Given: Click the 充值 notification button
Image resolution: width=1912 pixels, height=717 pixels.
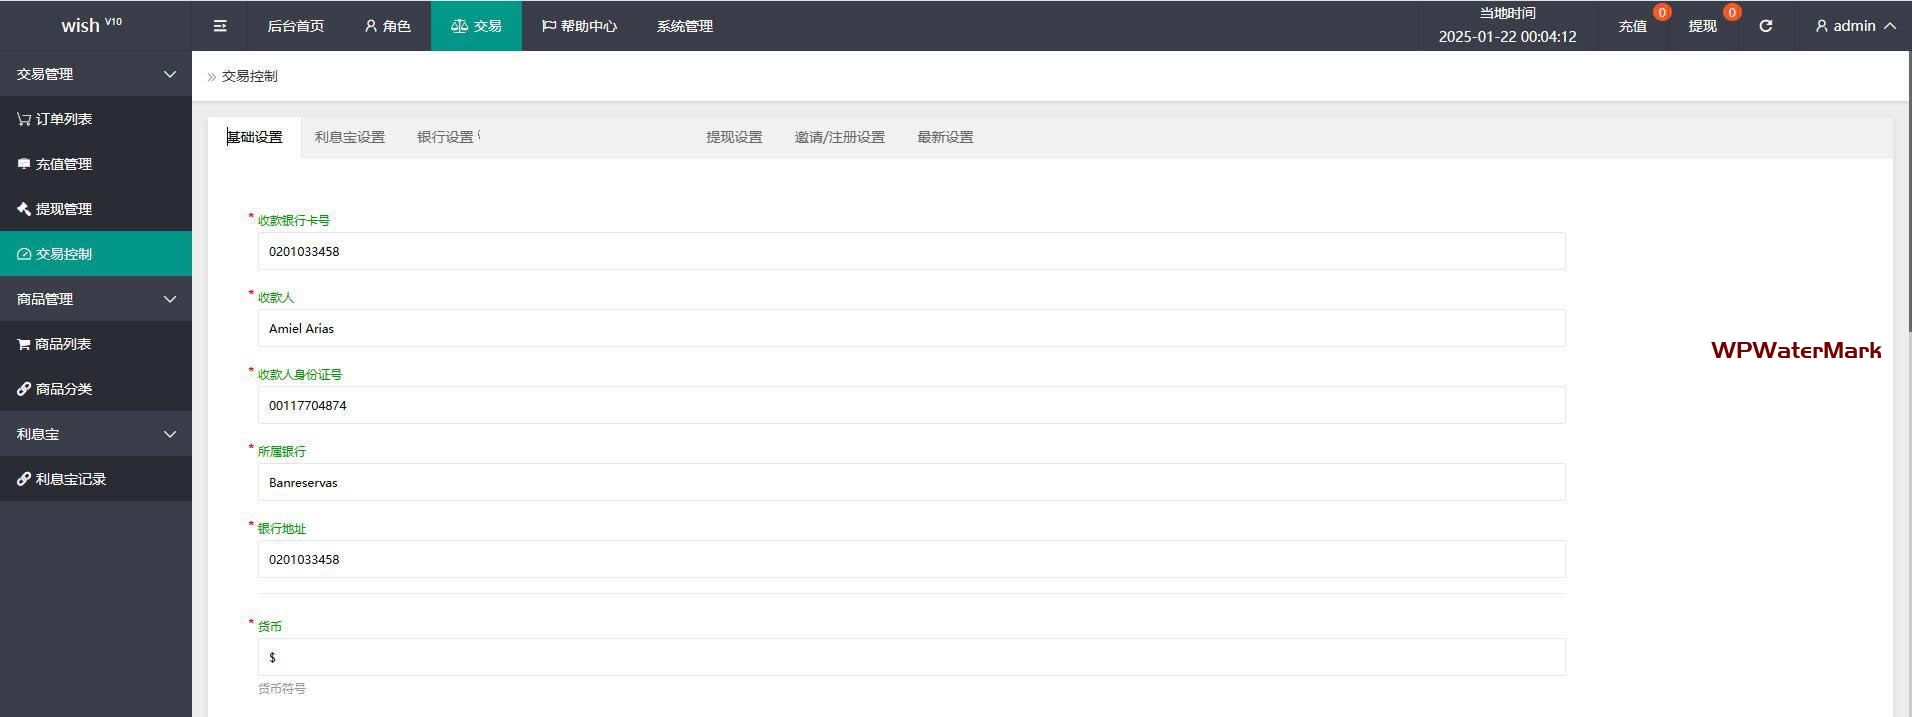Looking at the screenshot, I should 1633,26.
